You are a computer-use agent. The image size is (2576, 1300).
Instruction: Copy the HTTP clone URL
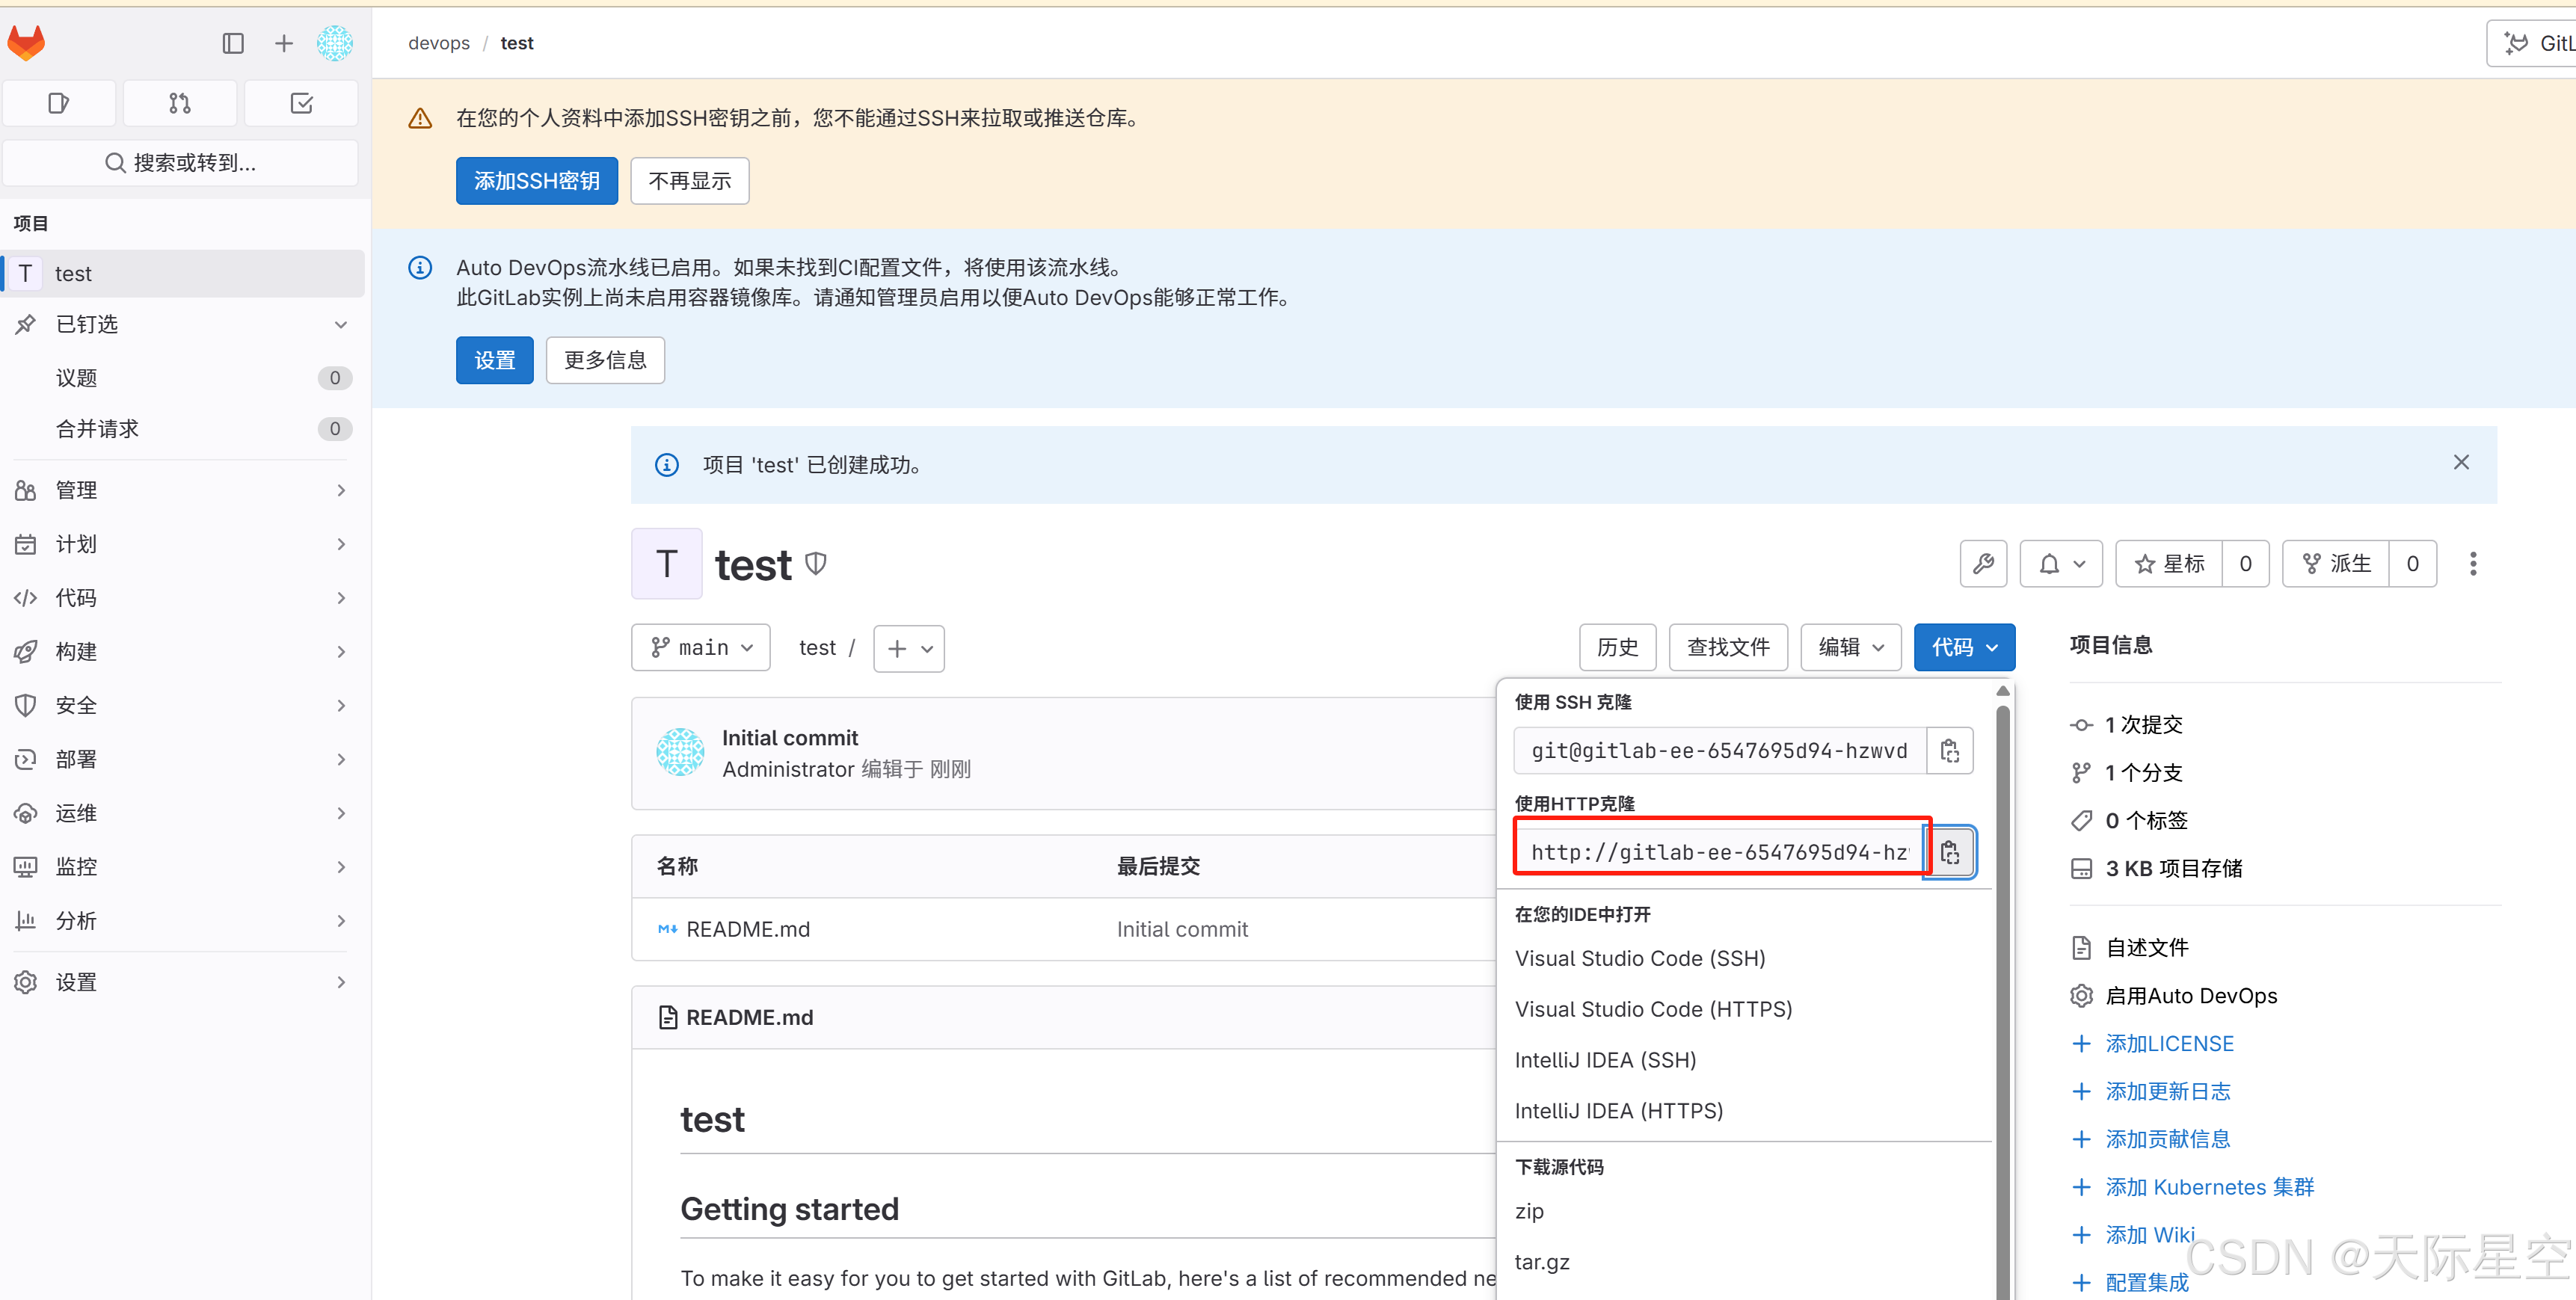(x=1950, y=852)
